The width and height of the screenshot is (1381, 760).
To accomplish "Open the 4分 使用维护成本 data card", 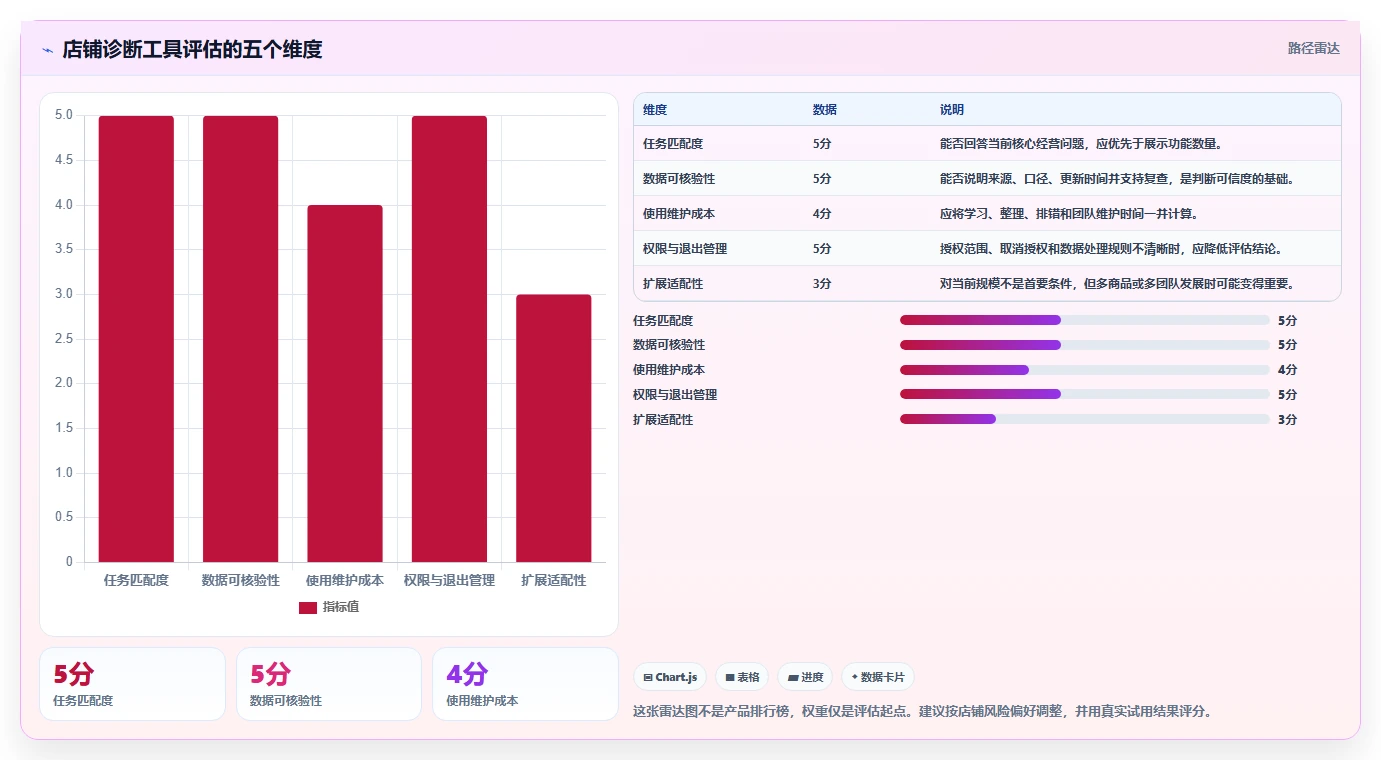I will click(x=525, y=684).
